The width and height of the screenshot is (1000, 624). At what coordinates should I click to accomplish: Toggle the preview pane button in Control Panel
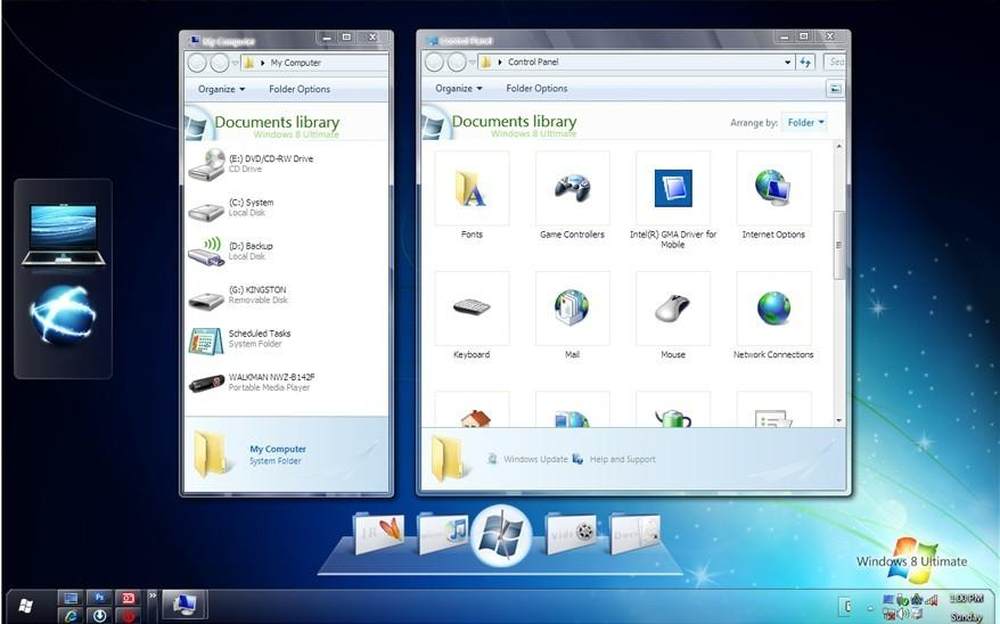(834, 89)
